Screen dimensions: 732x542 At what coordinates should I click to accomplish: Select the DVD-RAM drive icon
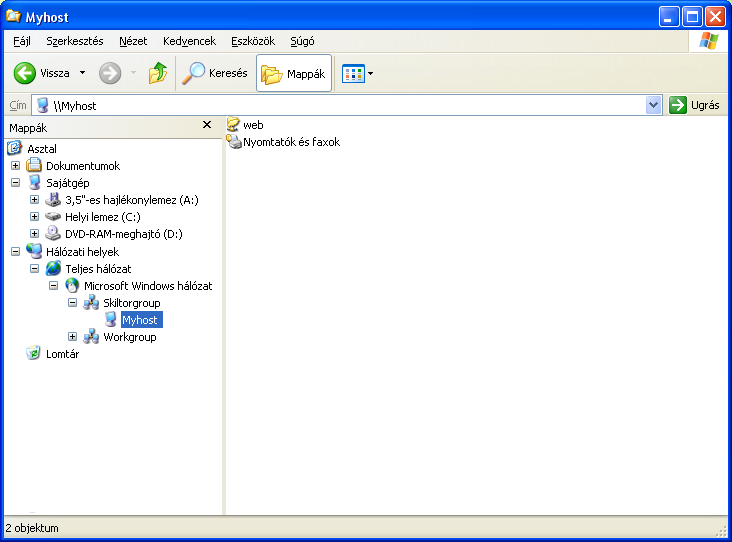(x=53, y=233)
